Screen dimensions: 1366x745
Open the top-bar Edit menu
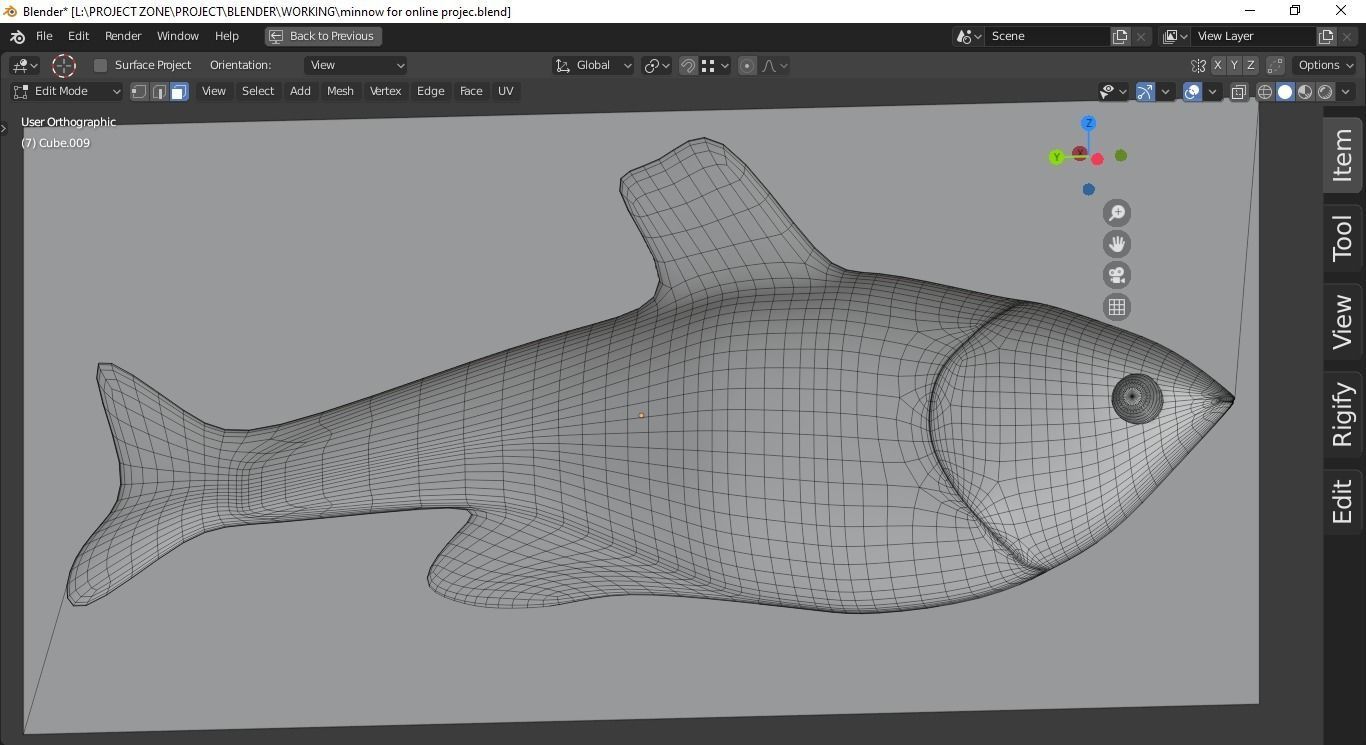(78, 36)
